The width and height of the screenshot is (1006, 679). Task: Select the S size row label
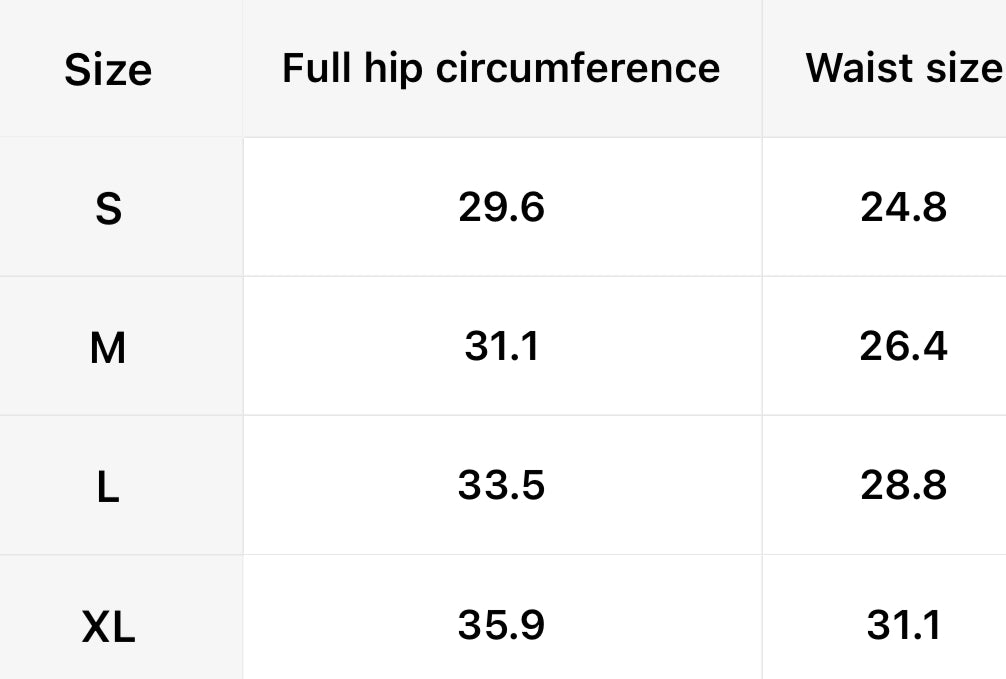108,209
